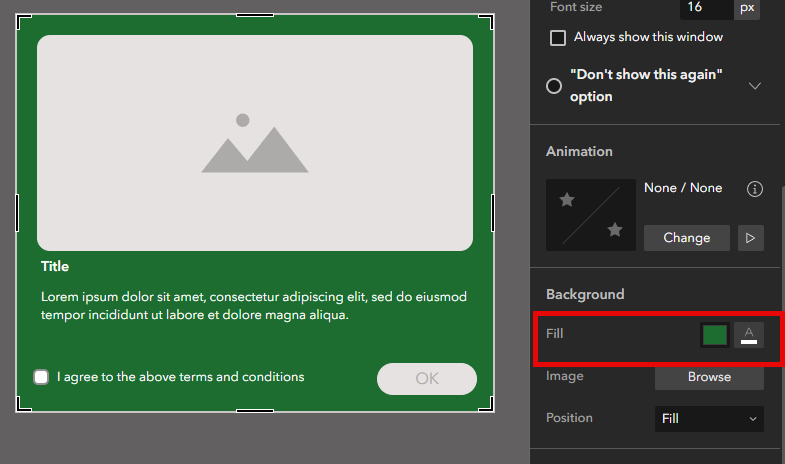Preview the animation with the play icon
This screenshot has width=785, height=464.
pos(750,238)
